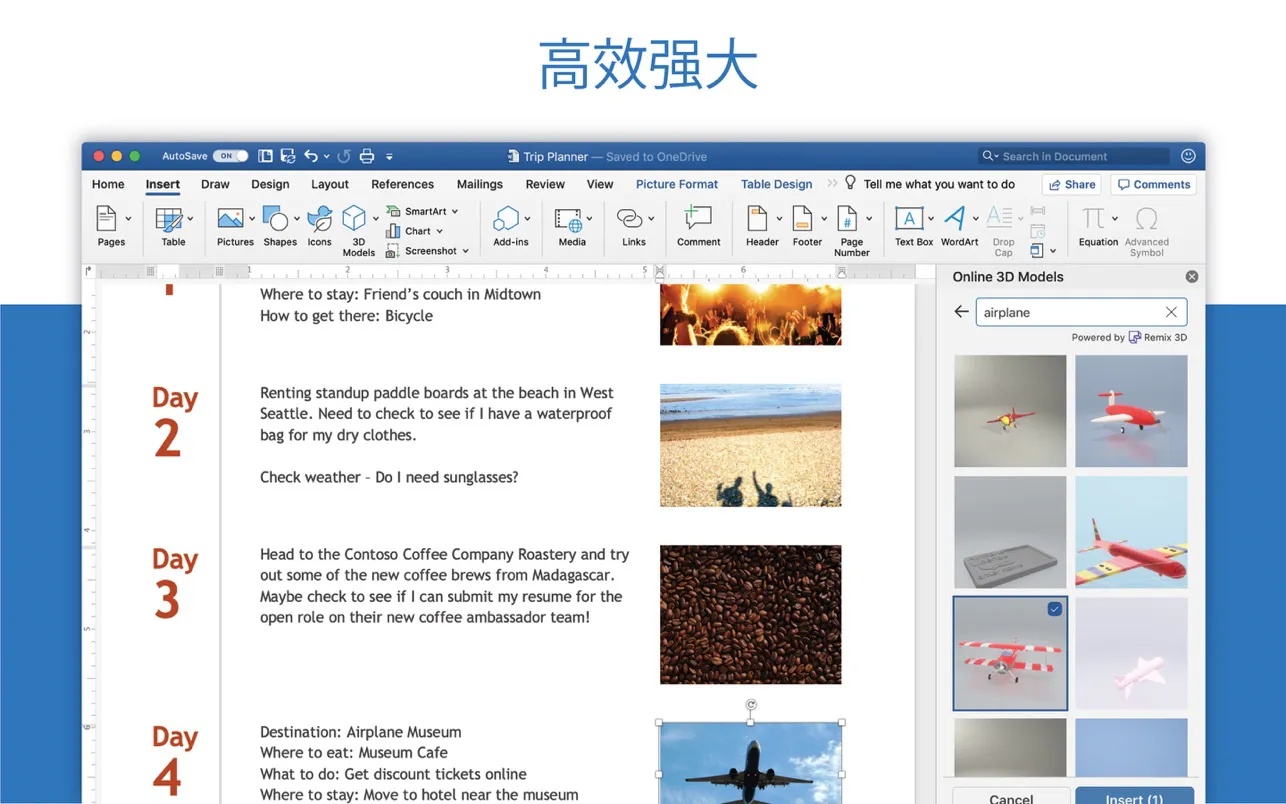Image resolution: width=1286 pixels, height=804 pixels.
Task: Switch to the Mailings ribbon tab
Action: [479, 184]
